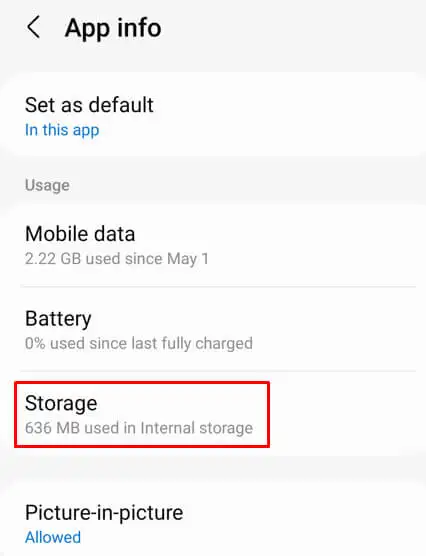
Task: Open Battery usage details
Action: 213,329
